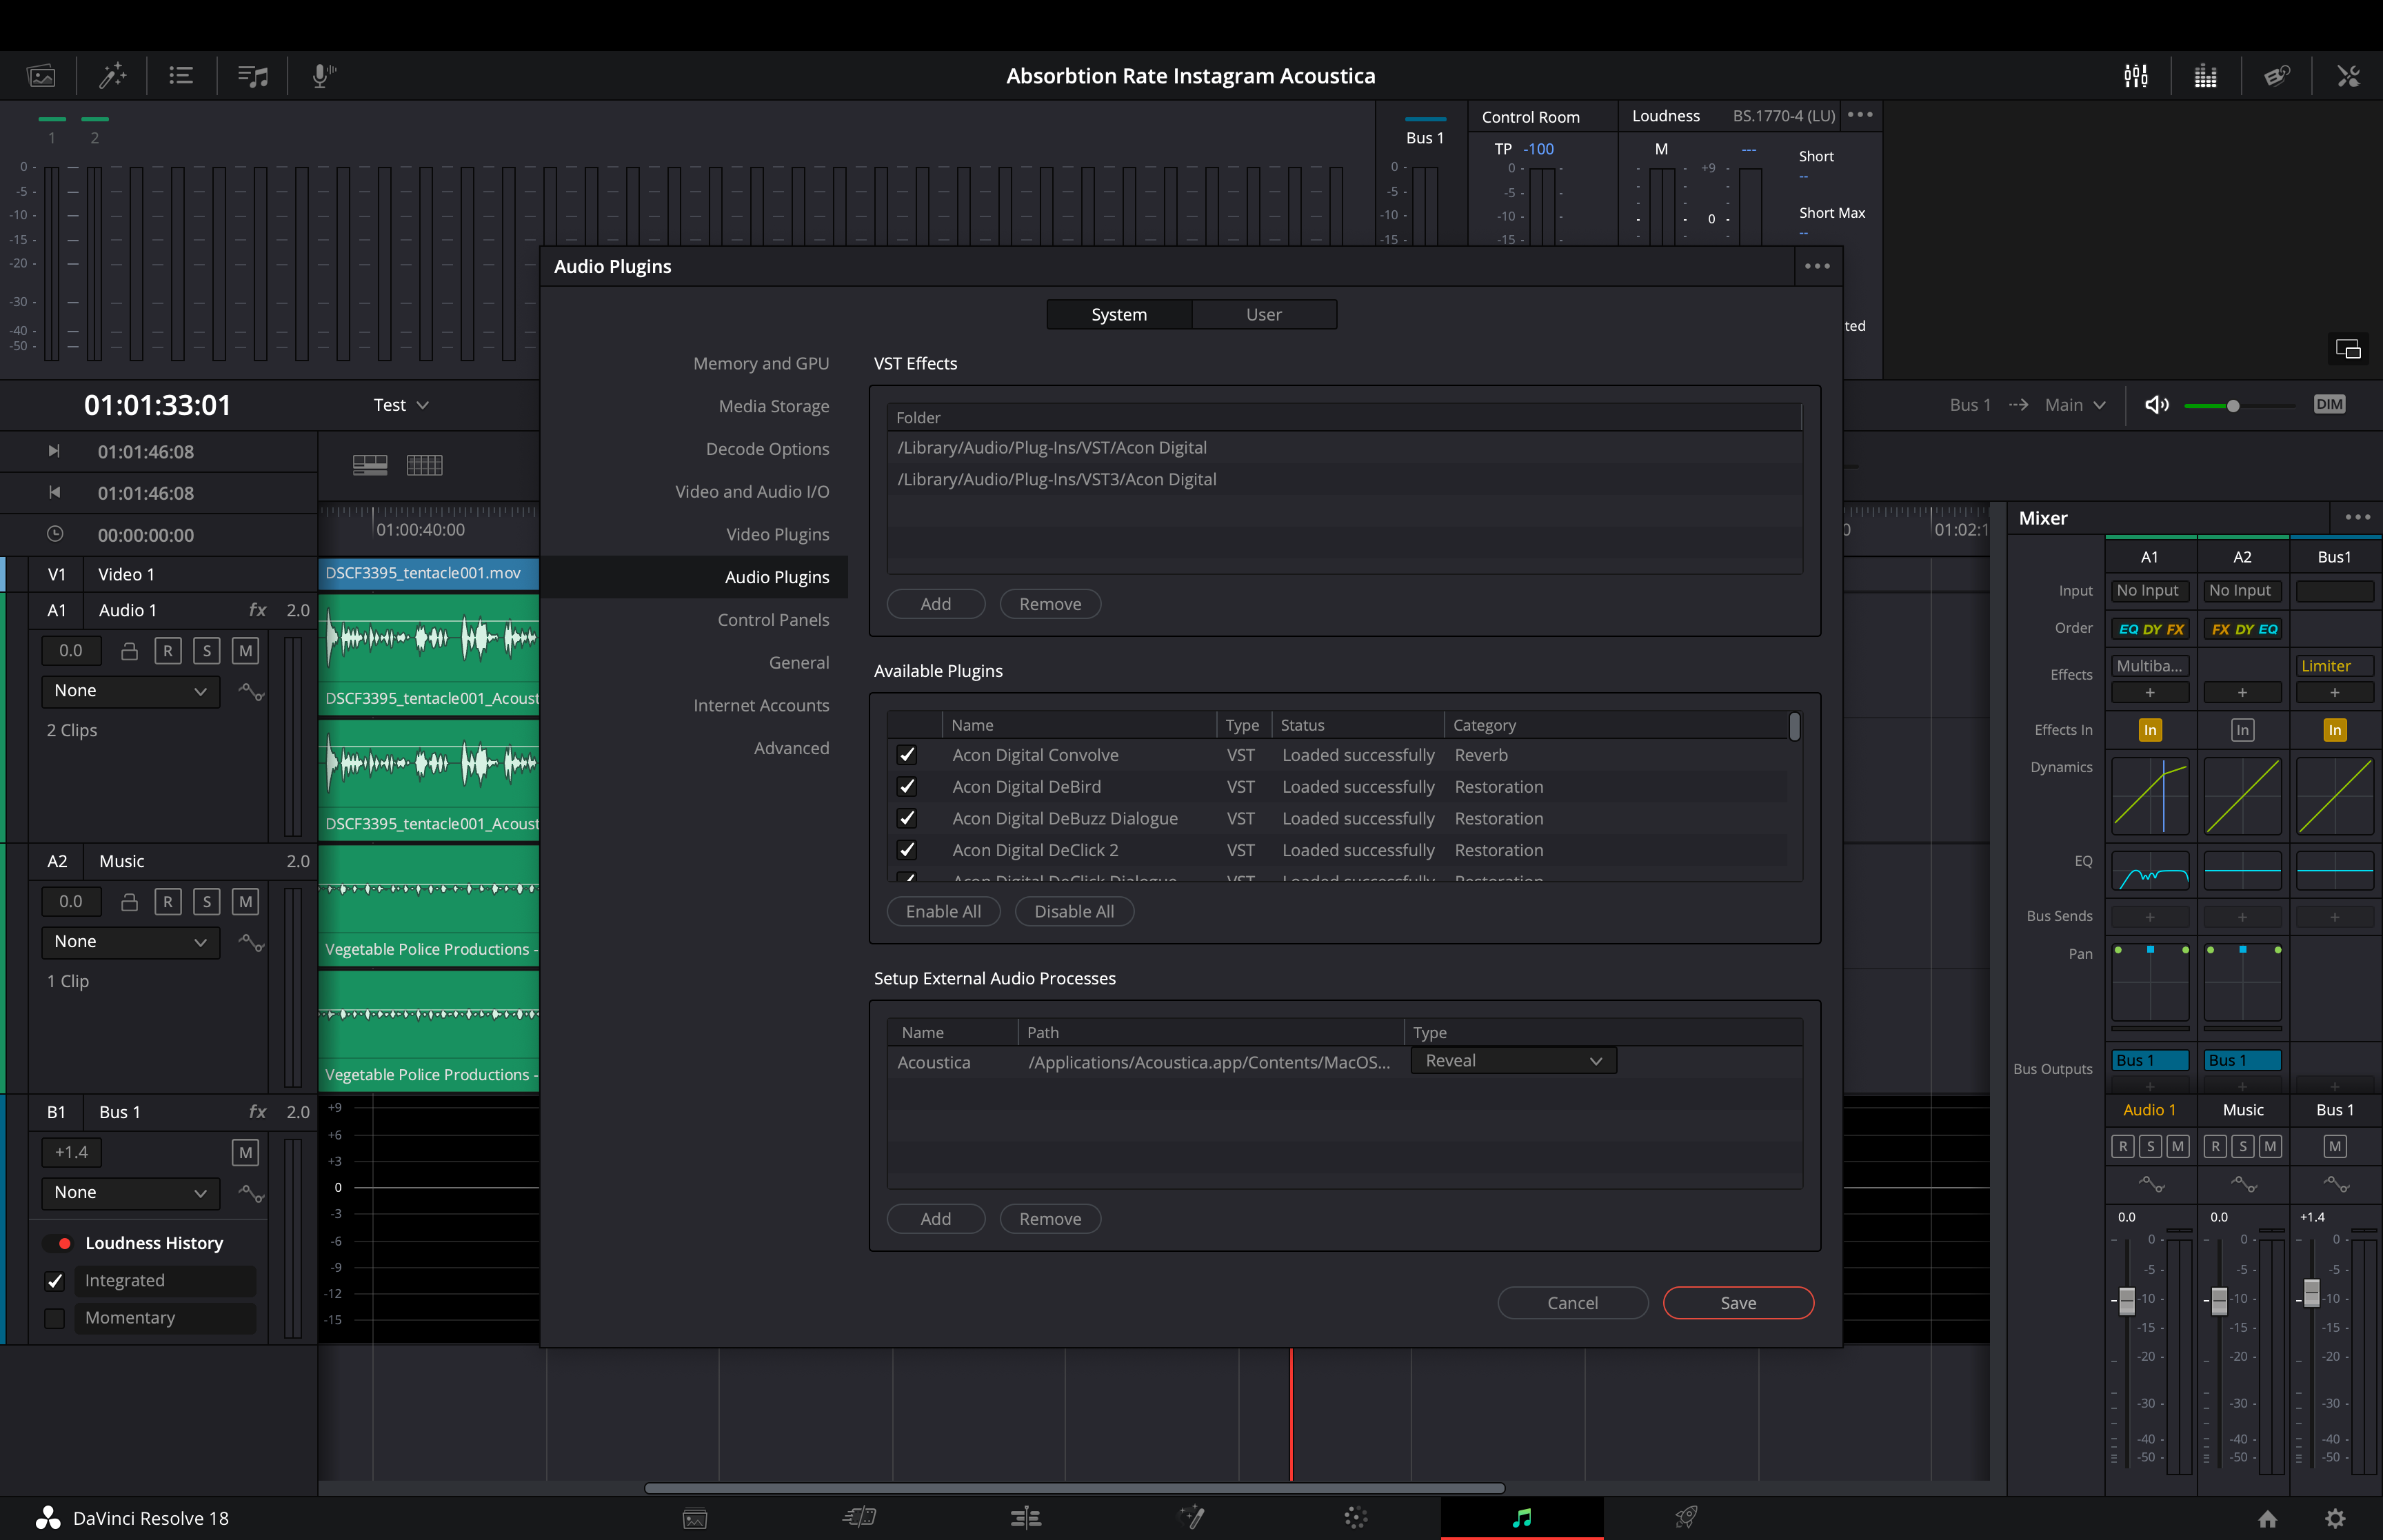
Task: Click Cancel in Audio Plugins dialog
Action: click(1572, 1303)
